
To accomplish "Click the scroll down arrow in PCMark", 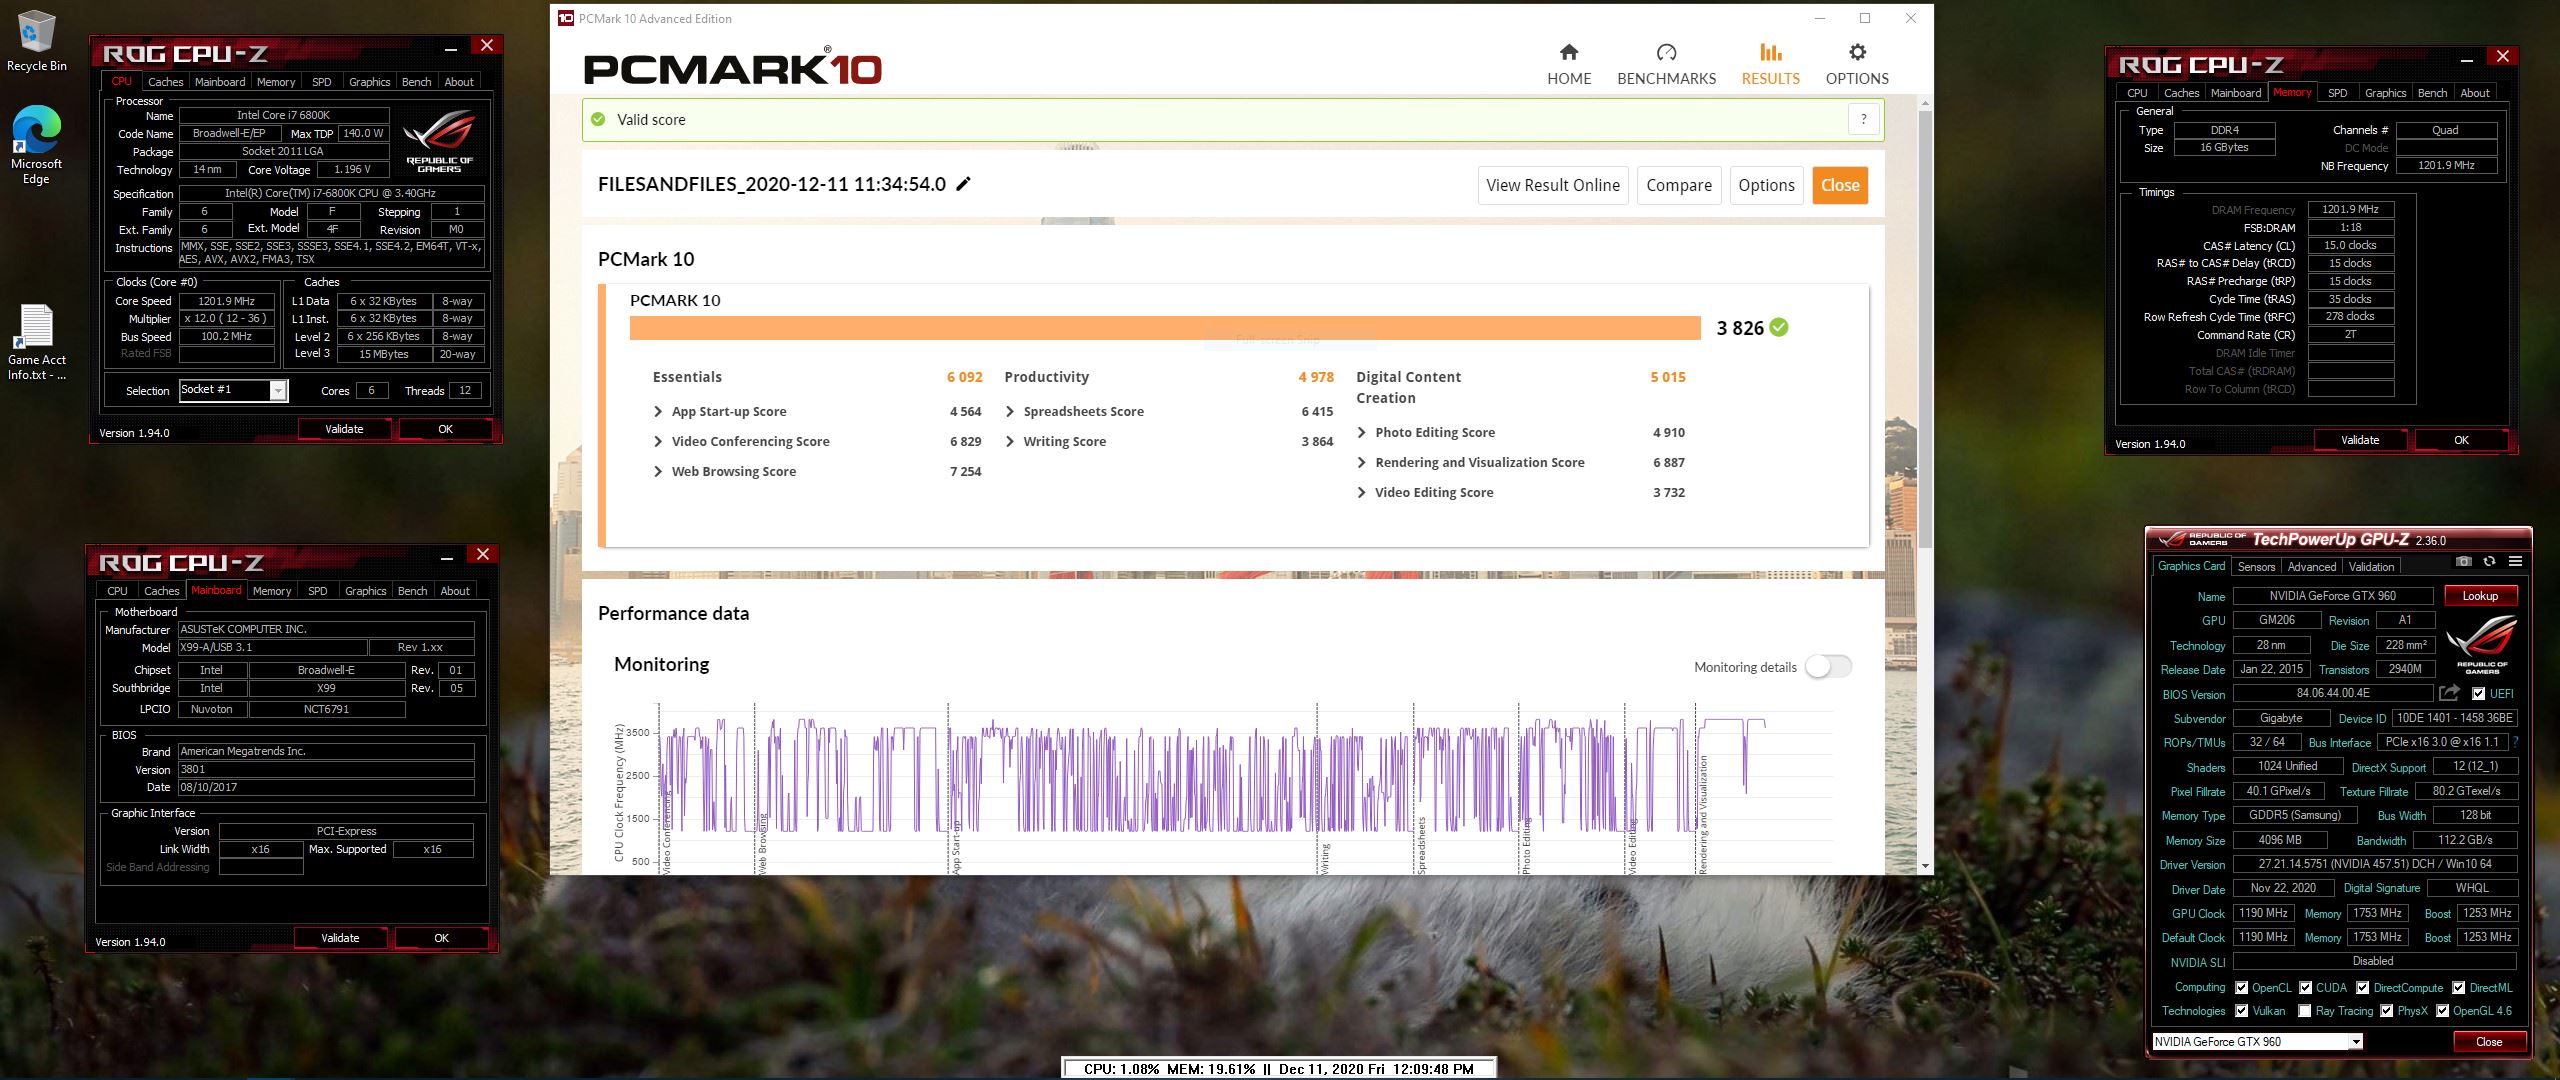I will pyautogui.click(x=1925, y=866).
